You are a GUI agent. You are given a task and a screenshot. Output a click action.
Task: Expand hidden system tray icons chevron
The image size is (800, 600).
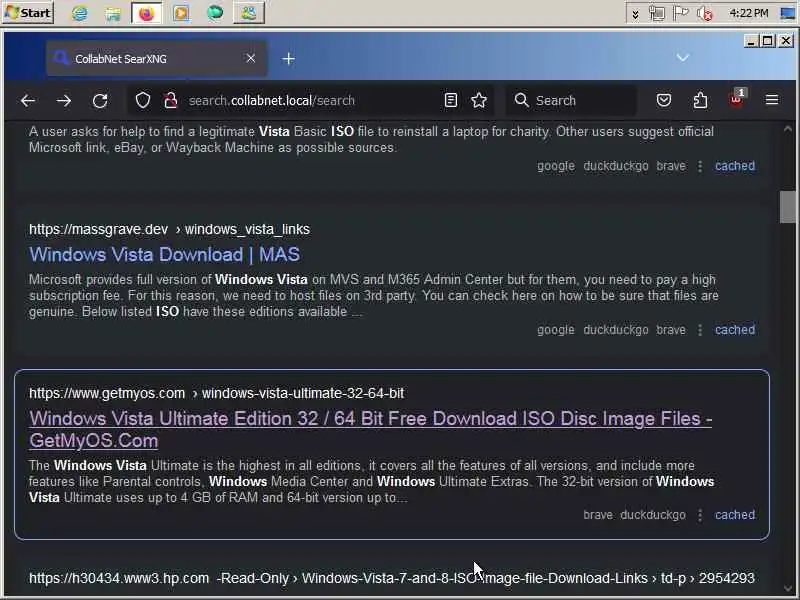(x=635, y=14)
